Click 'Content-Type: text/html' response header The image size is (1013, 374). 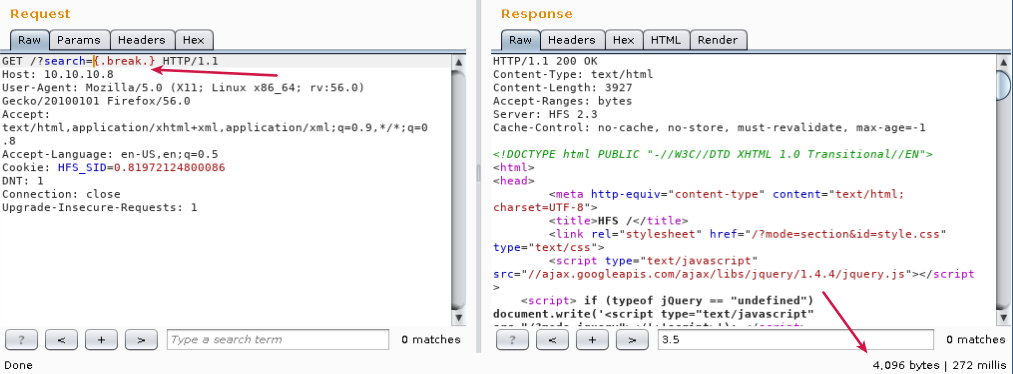tap(573, 74)
